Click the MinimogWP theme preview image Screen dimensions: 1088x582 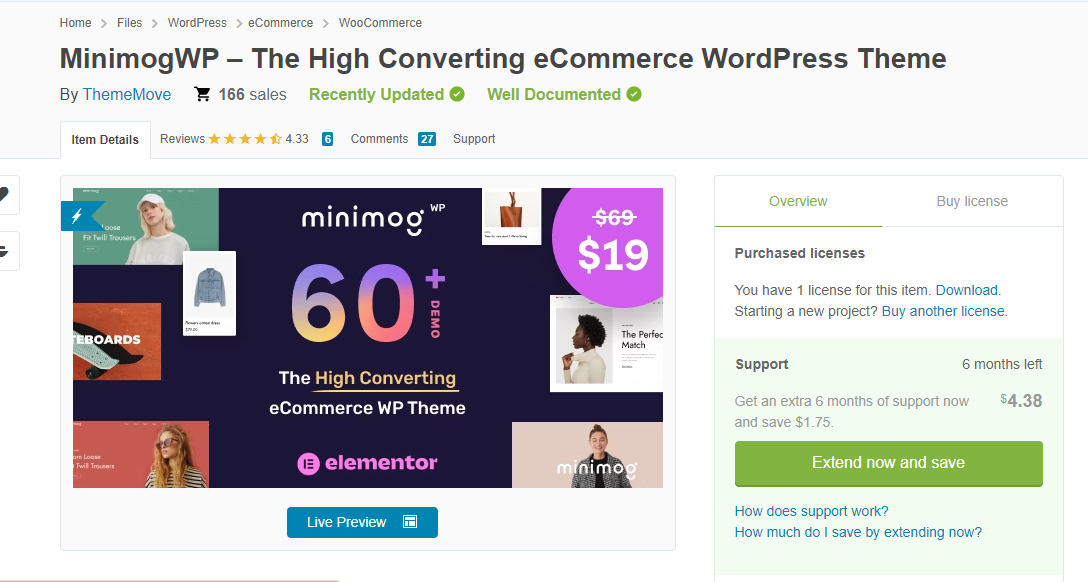click(x=367, y=337)
